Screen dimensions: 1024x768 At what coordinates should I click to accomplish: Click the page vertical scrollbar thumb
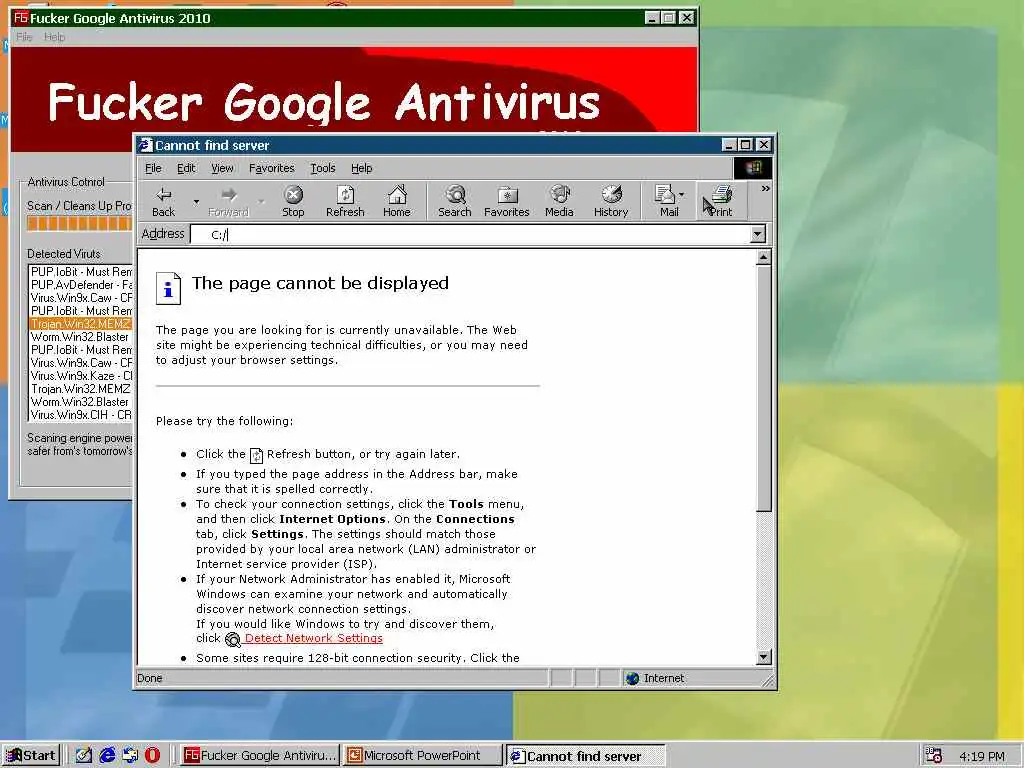coord(763,389)
